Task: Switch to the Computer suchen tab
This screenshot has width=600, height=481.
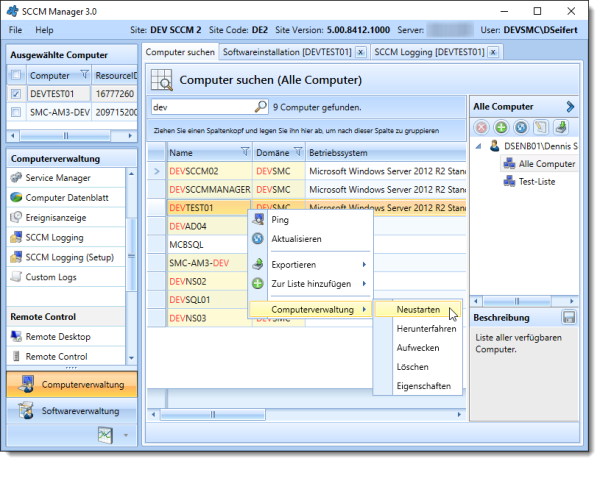Action: point(180,52)
